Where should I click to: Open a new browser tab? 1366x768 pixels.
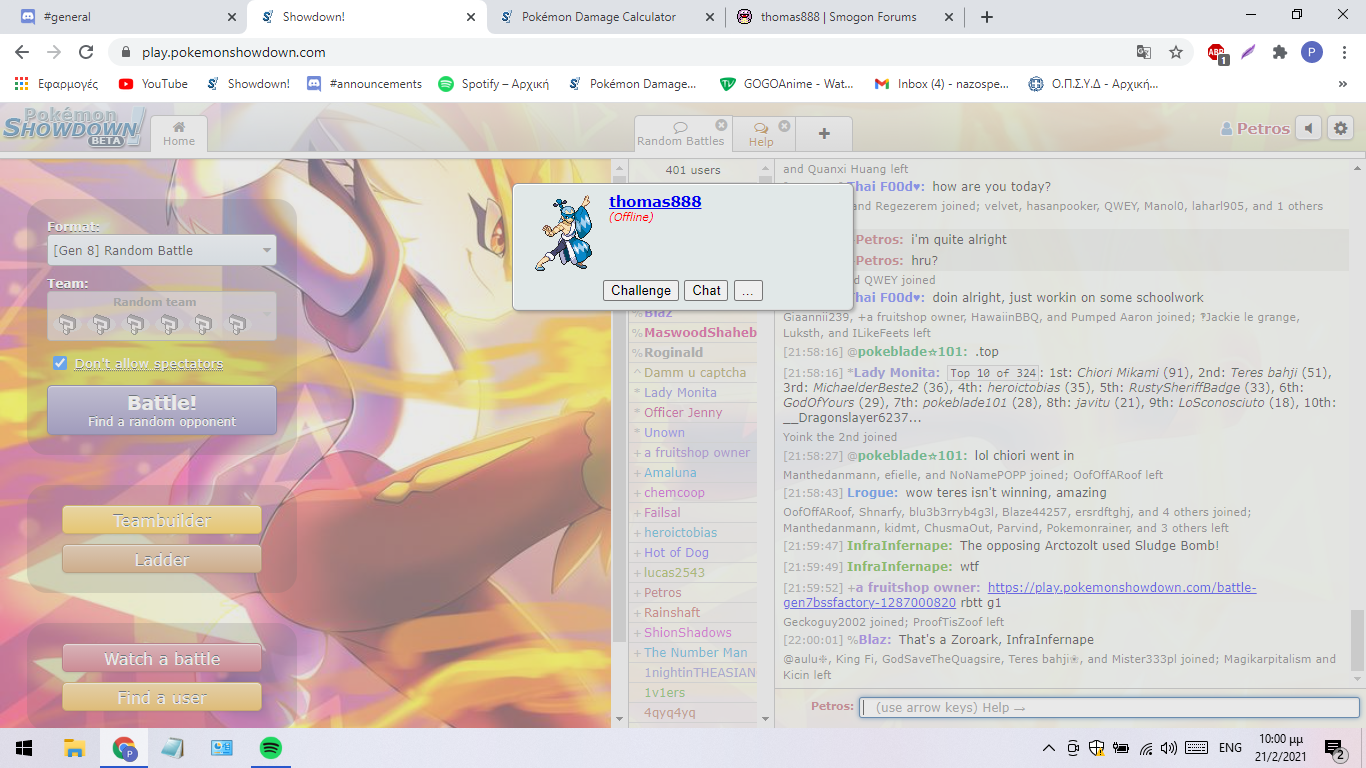[987, 16]
